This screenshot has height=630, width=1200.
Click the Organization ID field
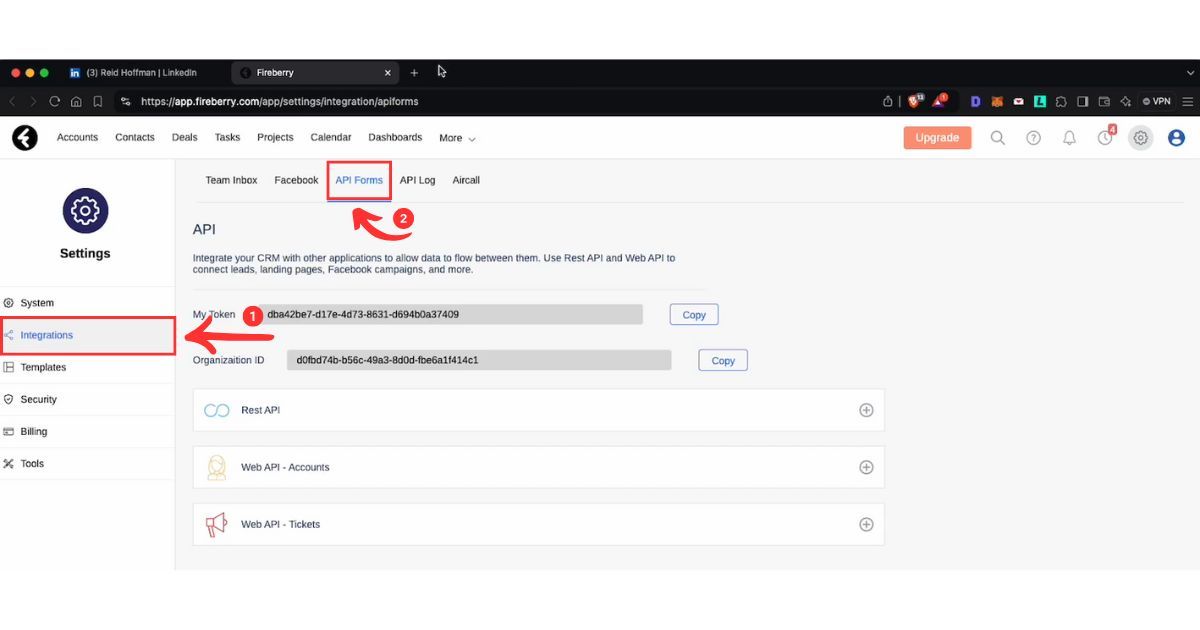[479, 360]
